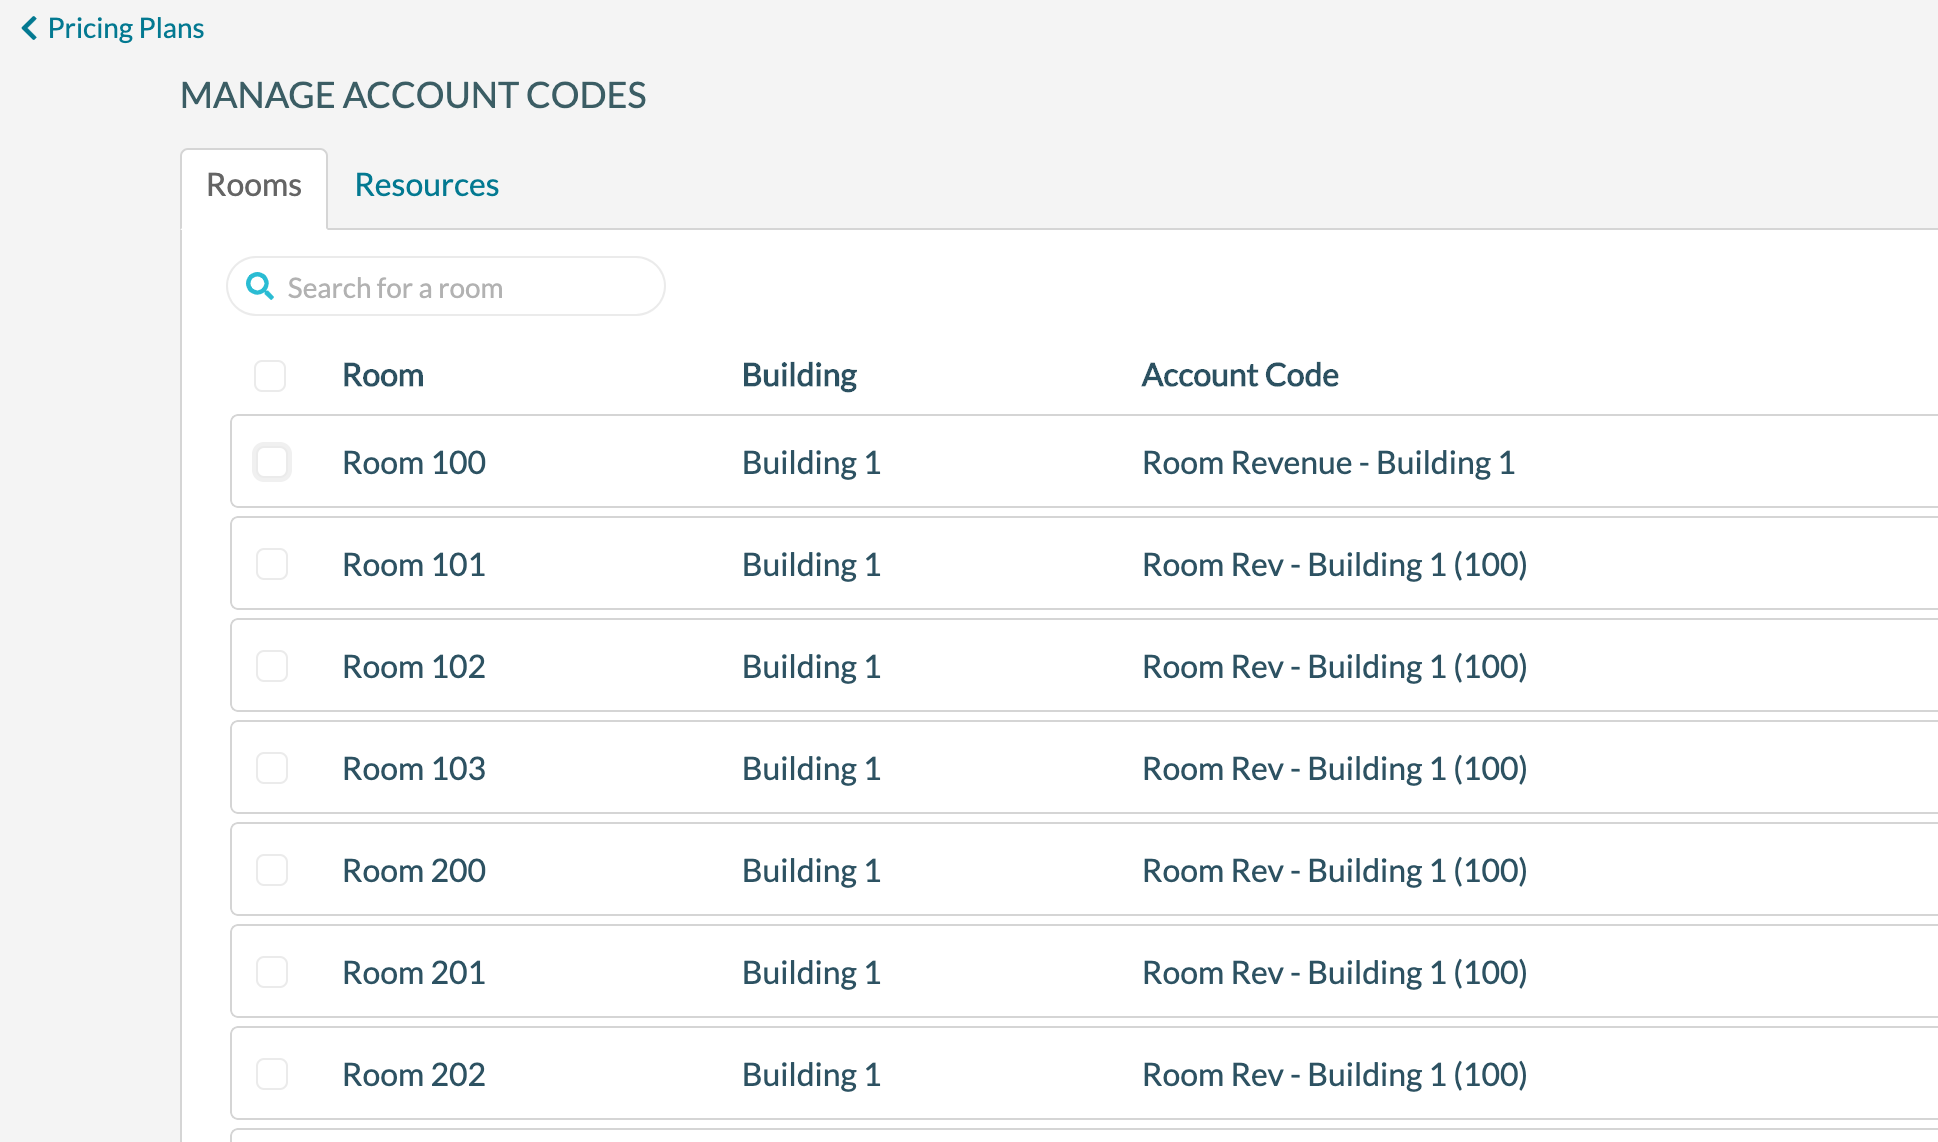The height and width of the screenshot is (1142, 1938).
Task: Check the select-all checkbox in the header
Action: 269,376
